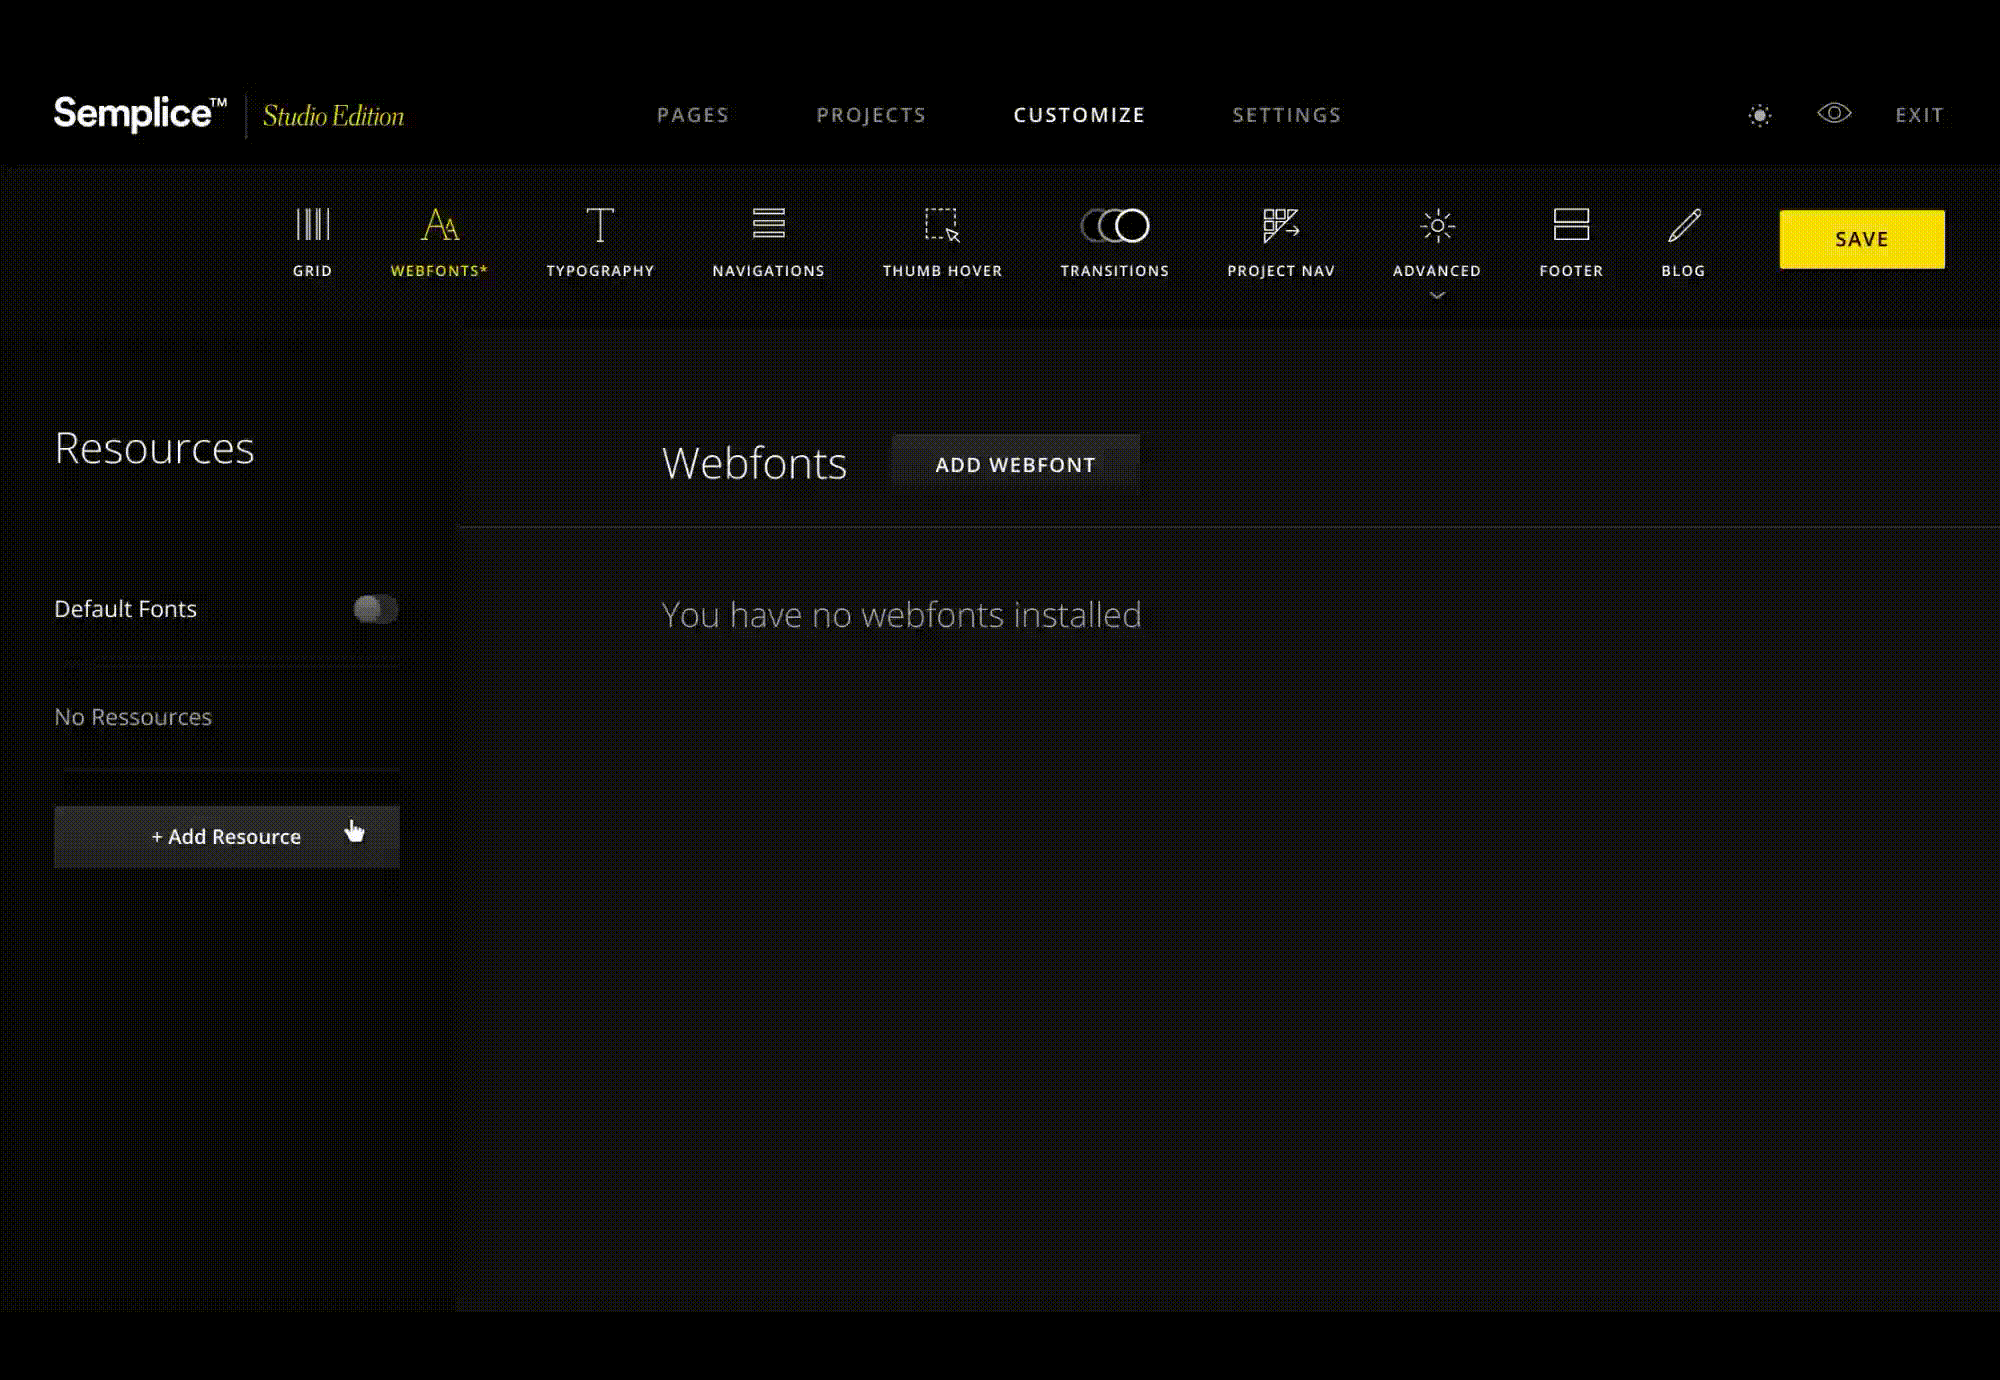
Task: Switch to the Pages tab
Action: pyautogui.click(x=693, y=115)
